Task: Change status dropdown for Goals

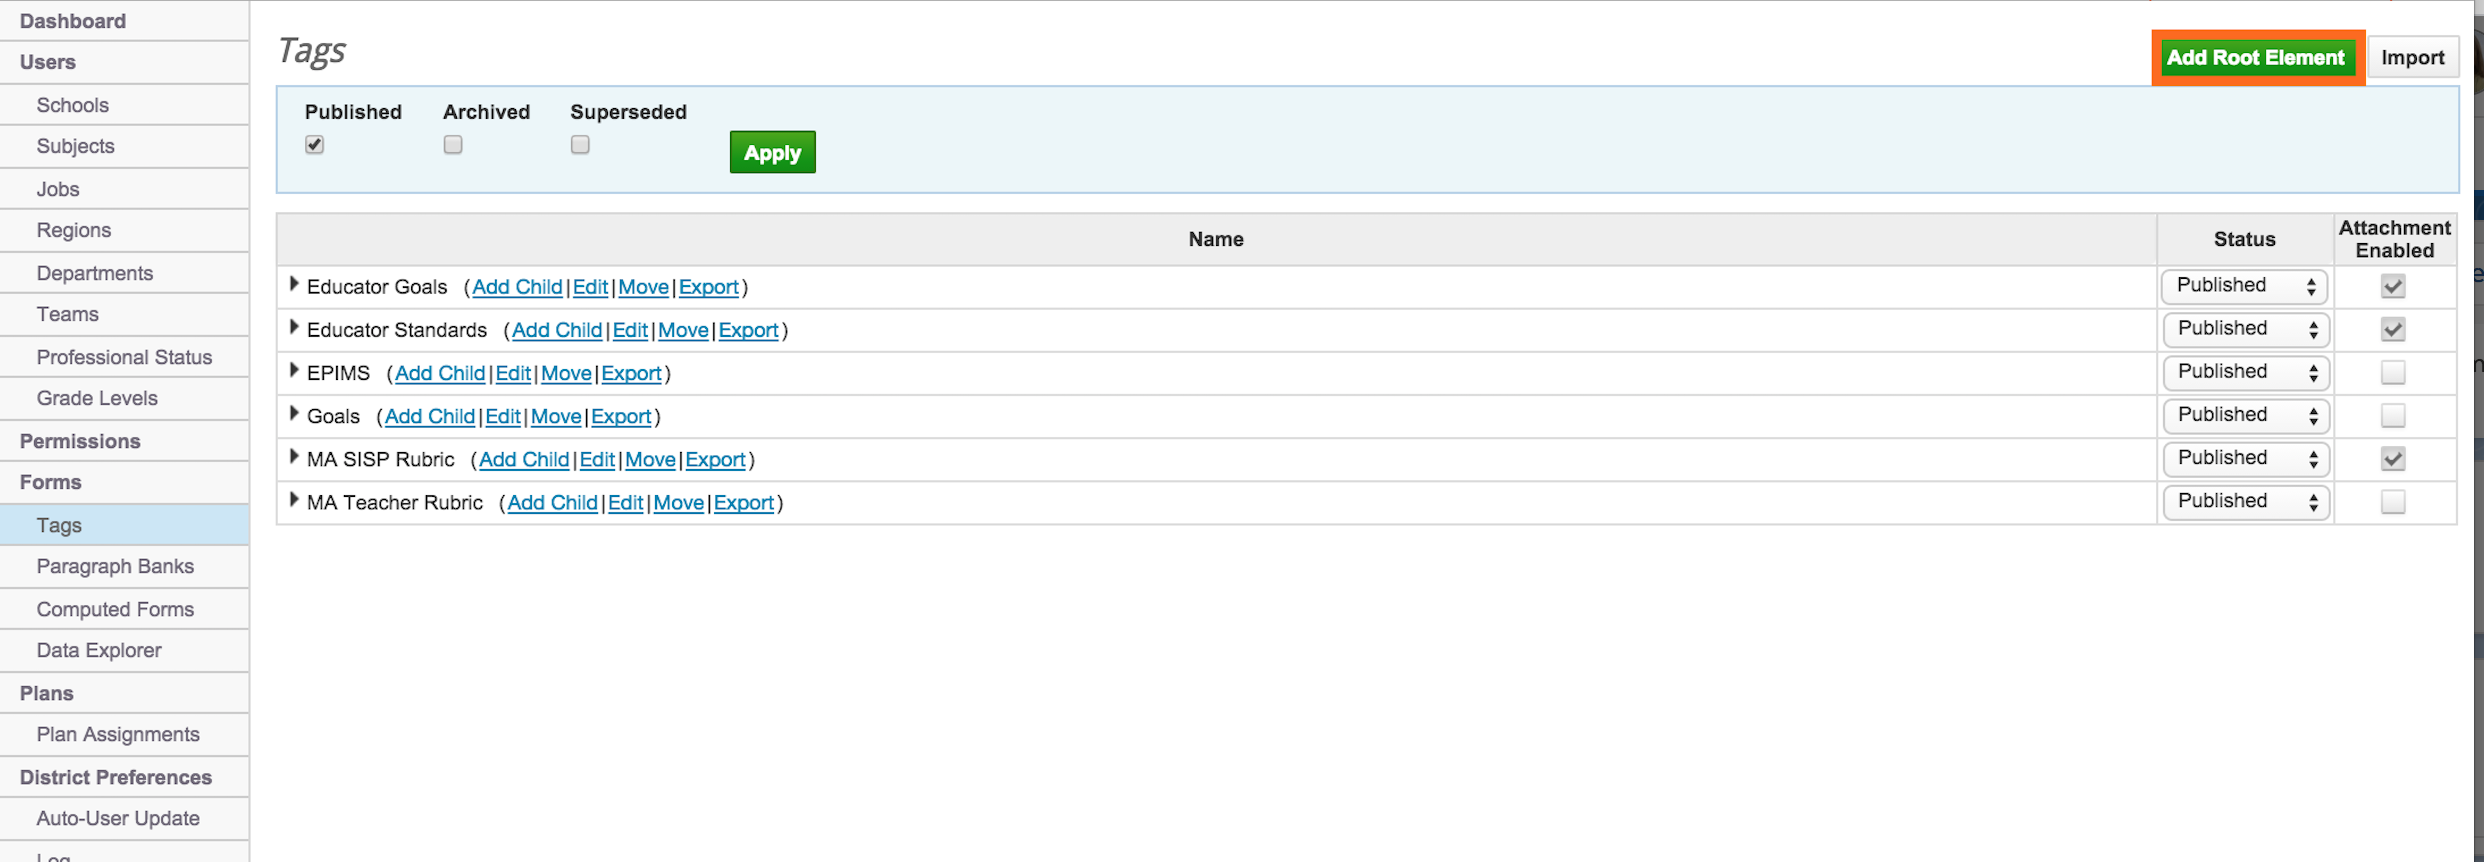Action: (2245, 416)
